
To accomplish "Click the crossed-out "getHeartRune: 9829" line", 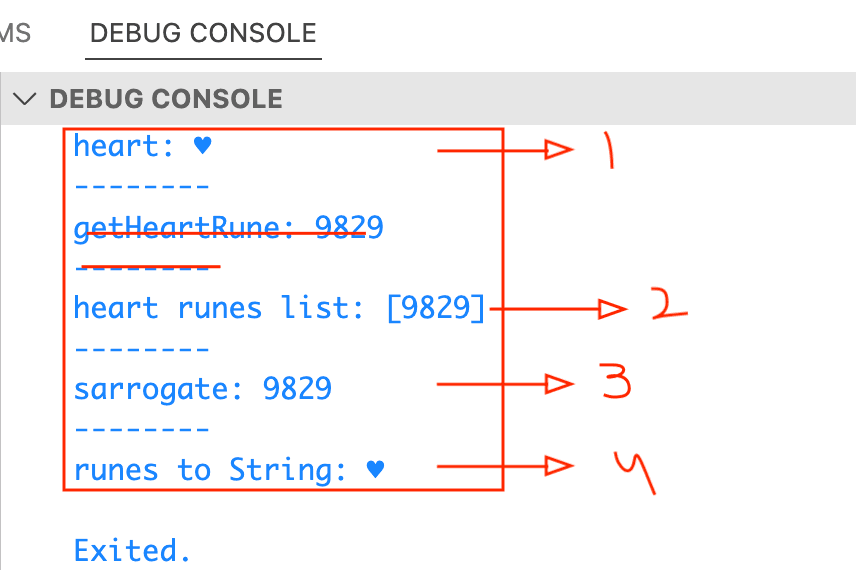I will click(228, 228).
